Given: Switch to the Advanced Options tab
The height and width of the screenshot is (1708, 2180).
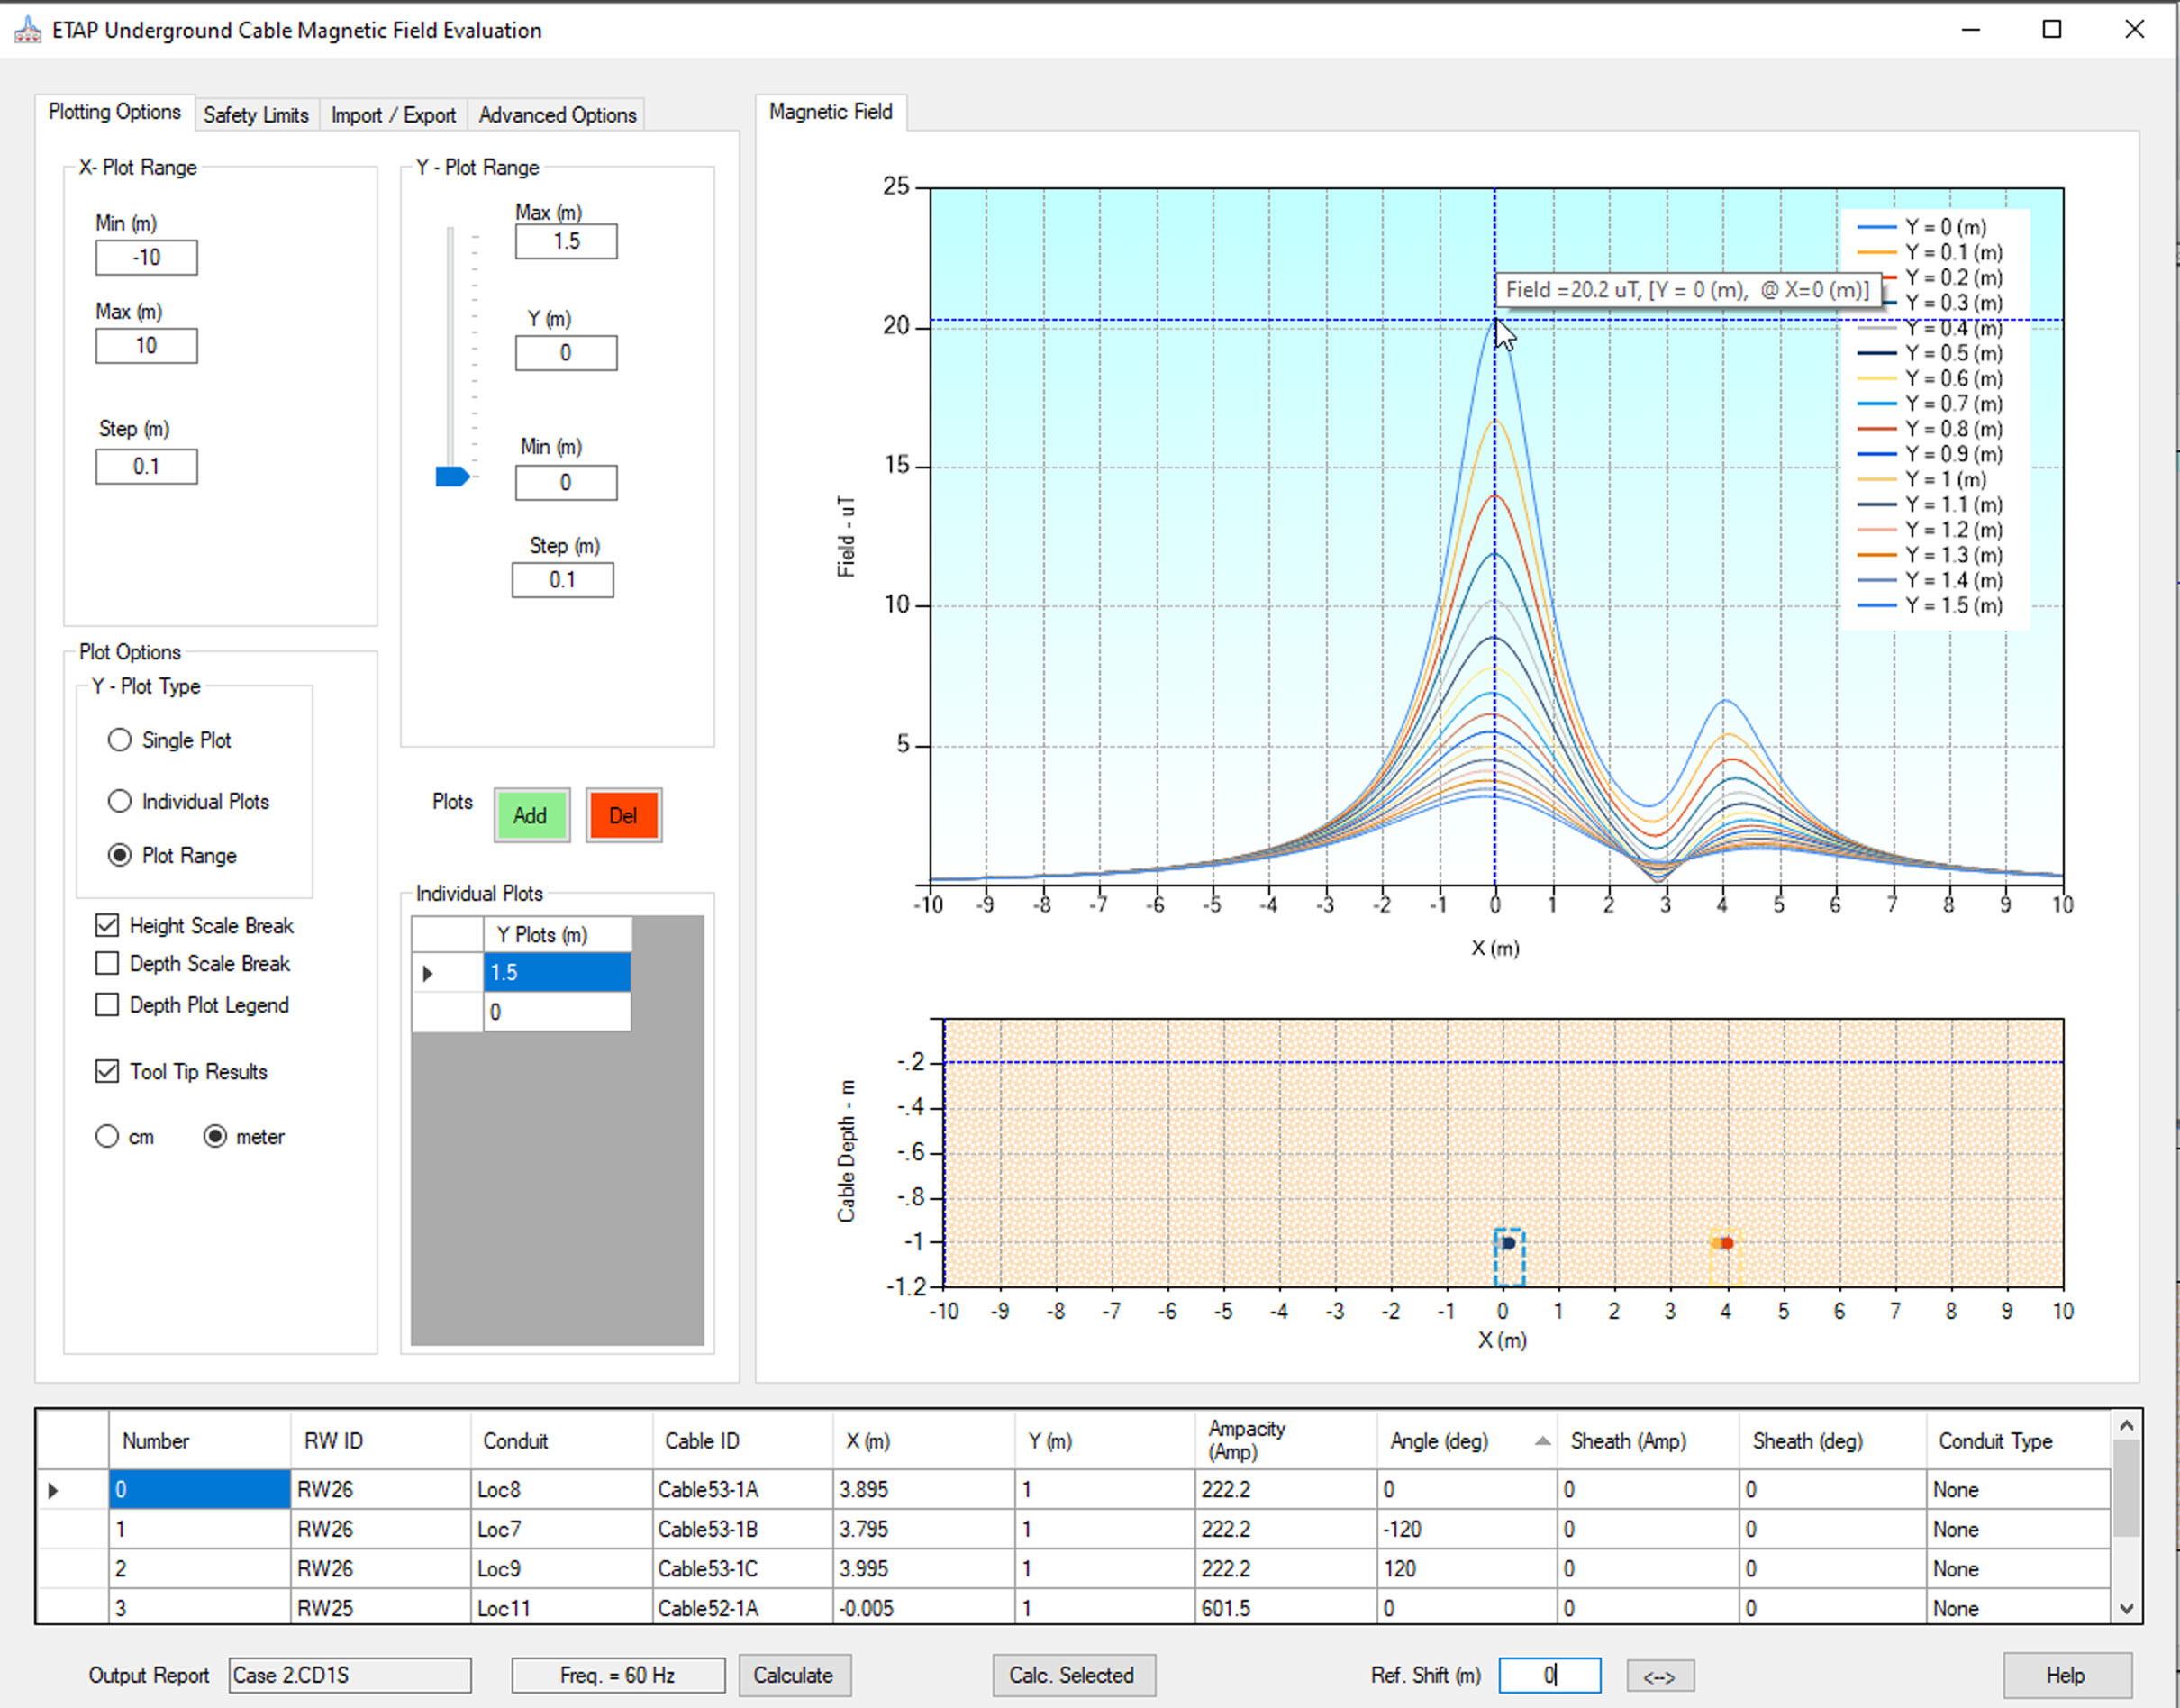Looking at the screenshot, I should click(x=557, y=115).
